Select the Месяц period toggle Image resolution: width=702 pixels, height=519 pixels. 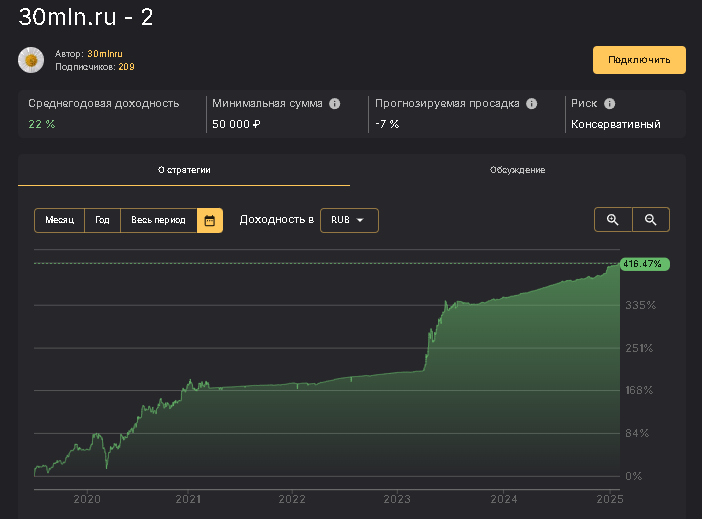point(59,221)
